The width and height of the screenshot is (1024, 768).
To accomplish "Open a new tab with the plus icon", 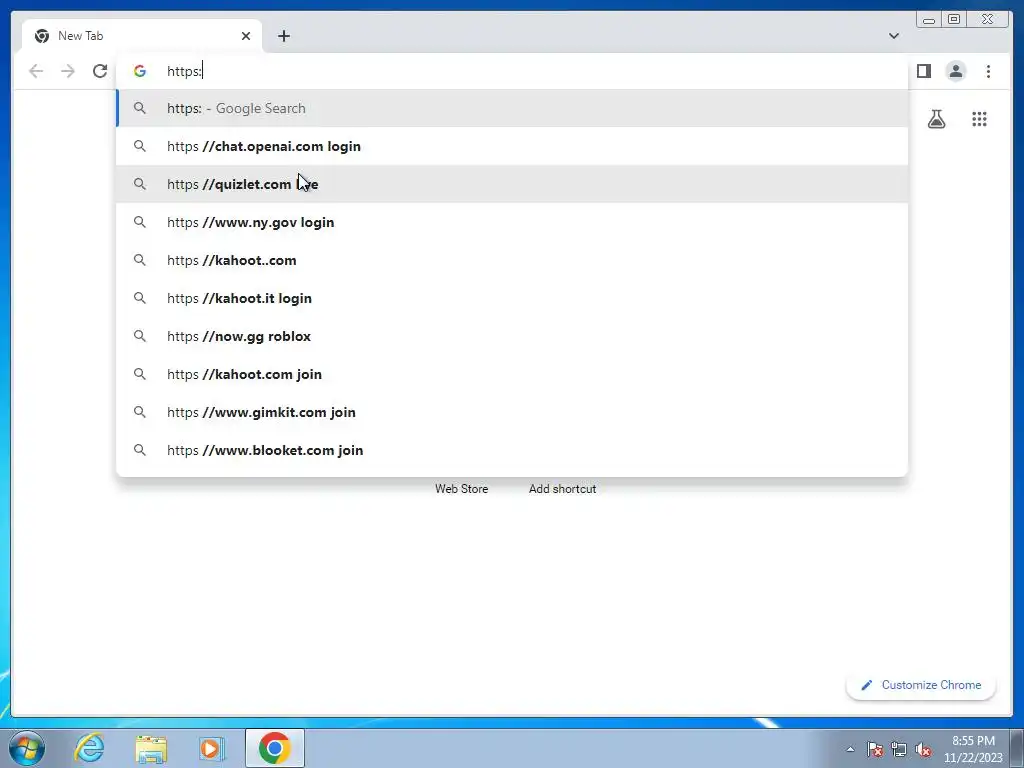I will [x=283, y=36].
